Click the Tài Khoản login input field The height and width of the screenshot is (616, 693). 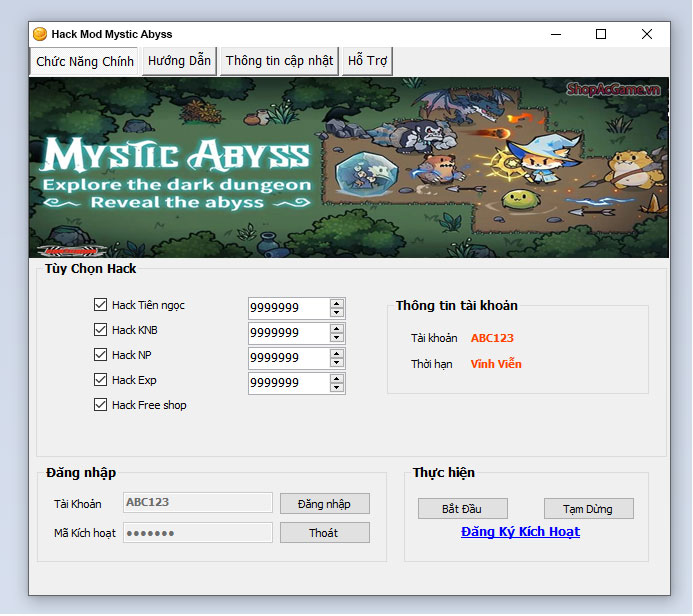click(198, 502)
